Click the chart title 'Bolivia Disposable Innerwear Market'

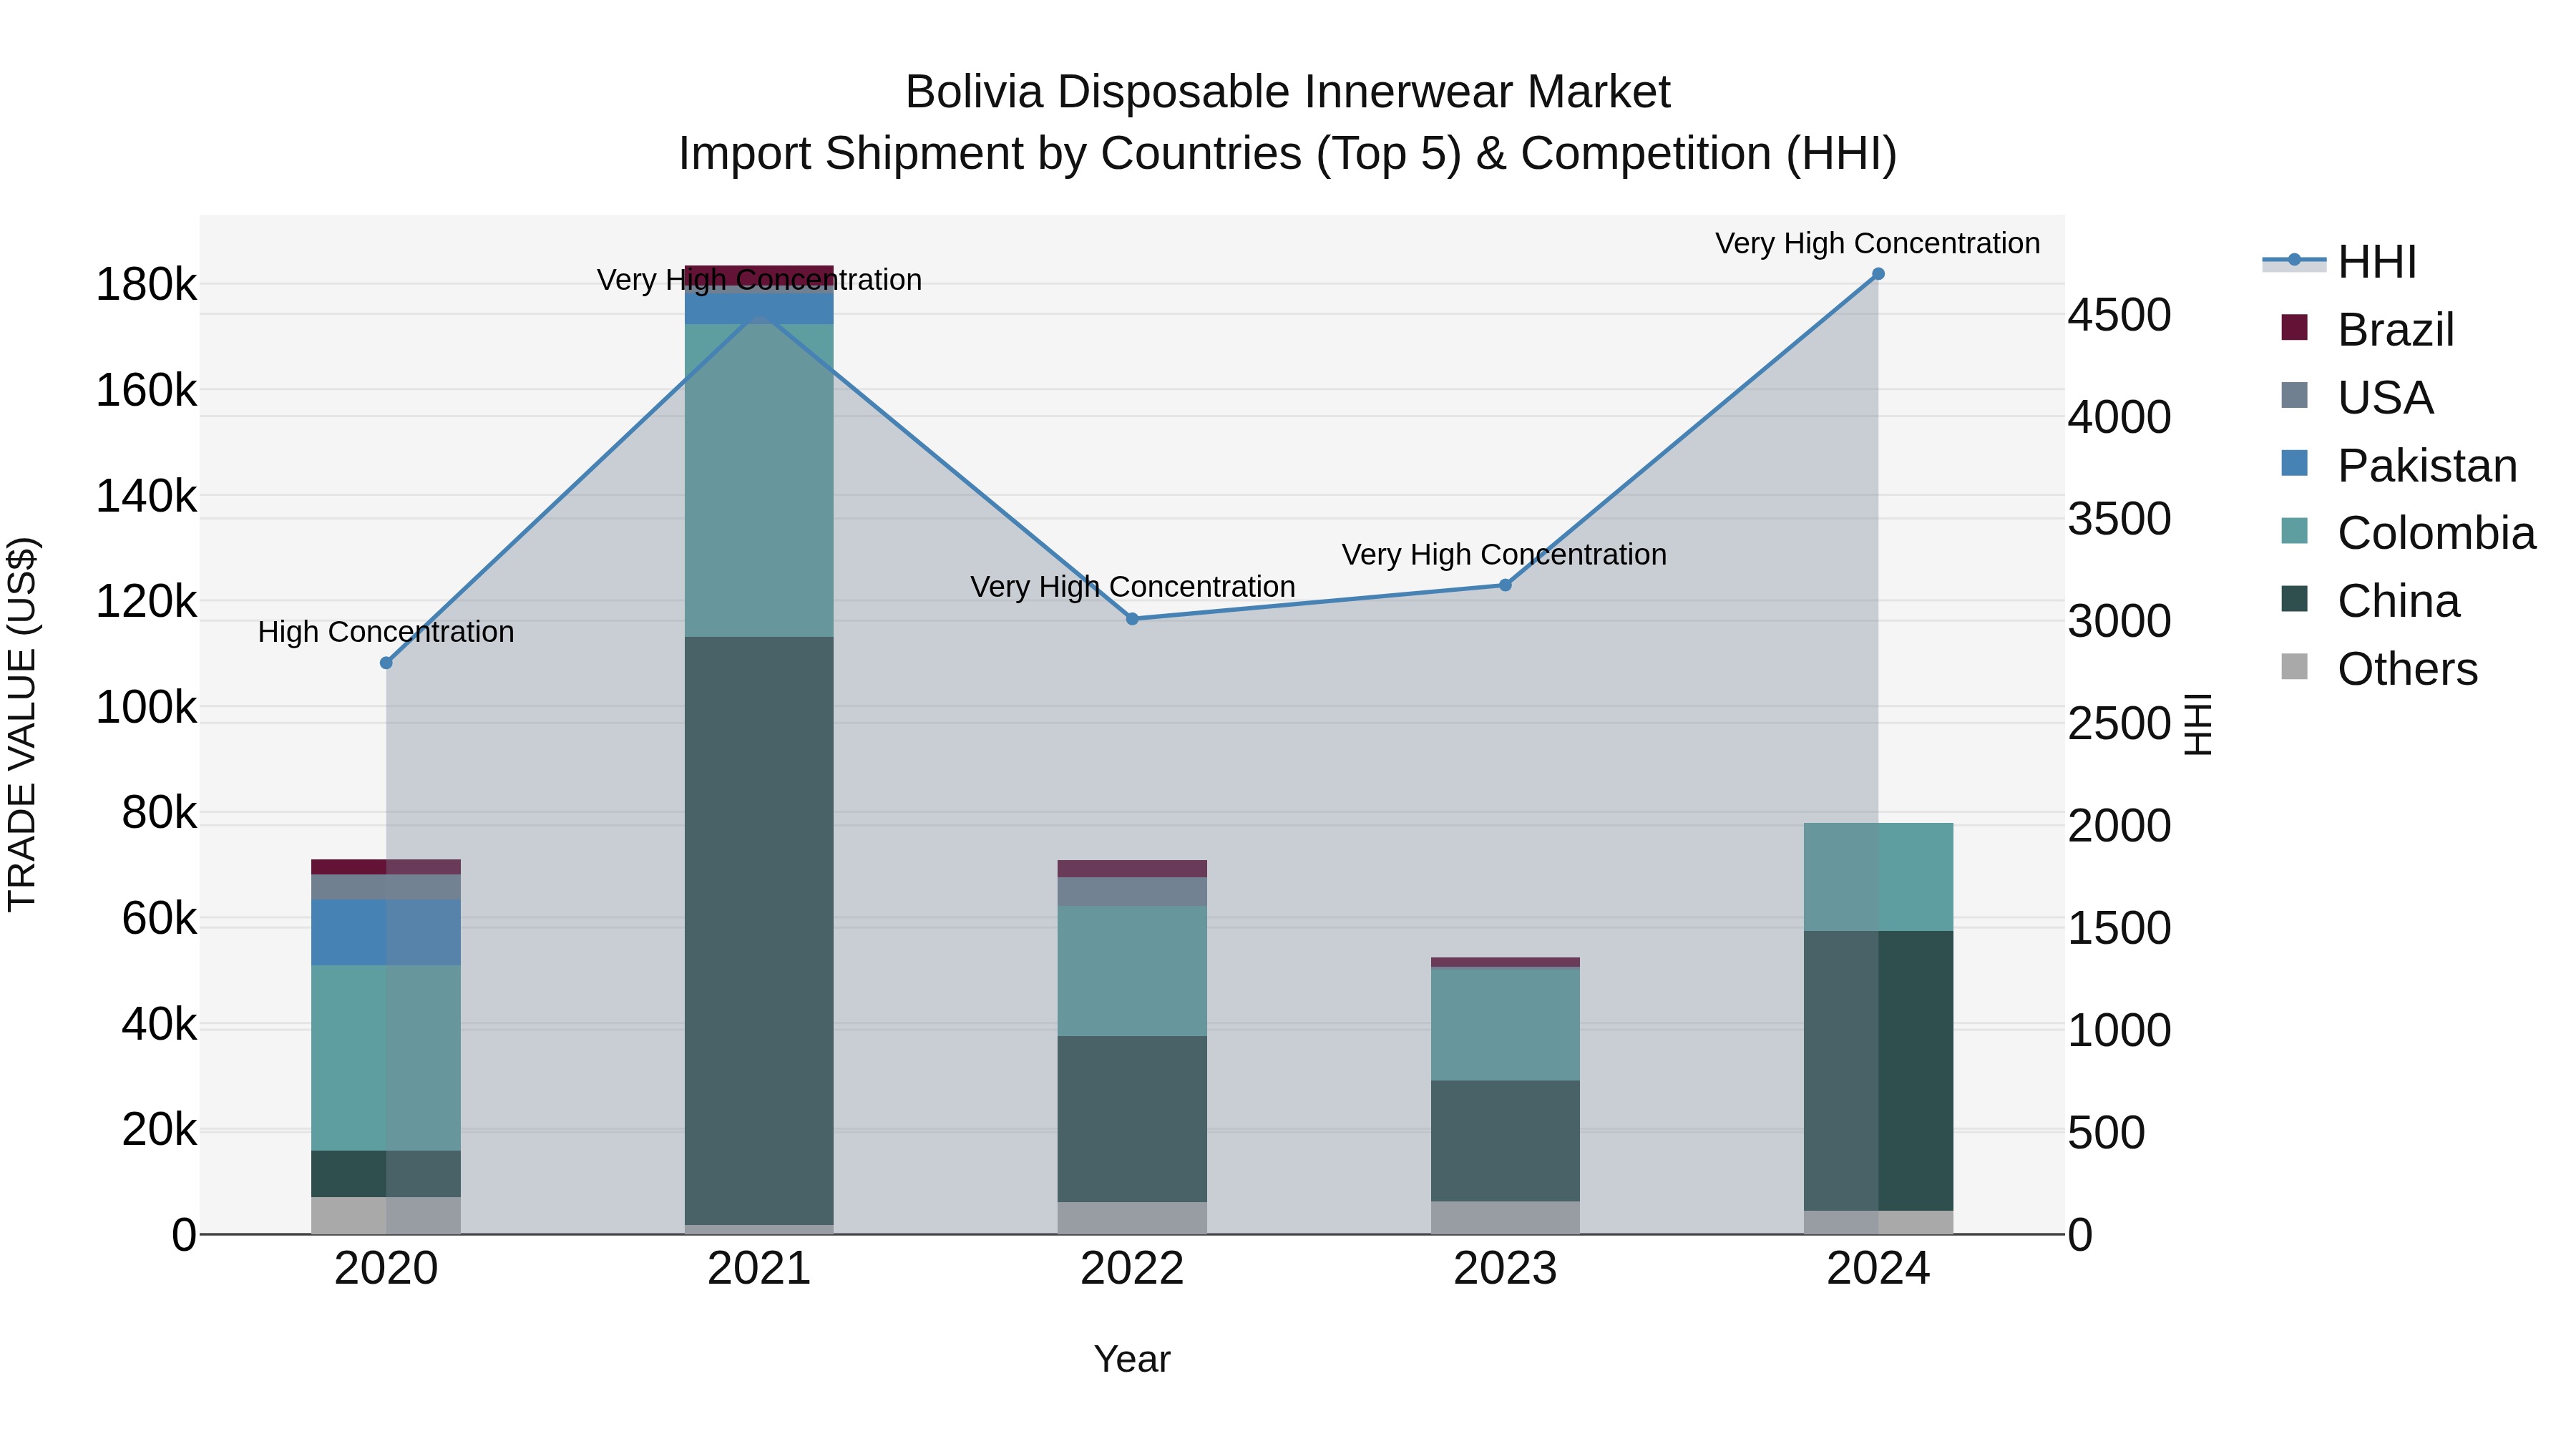click(x=1288, y=92)
